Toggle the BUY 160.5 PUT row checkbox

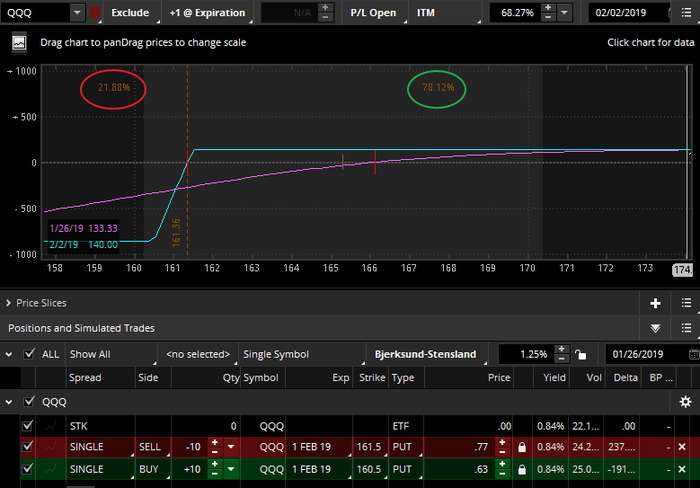(27, 469)
